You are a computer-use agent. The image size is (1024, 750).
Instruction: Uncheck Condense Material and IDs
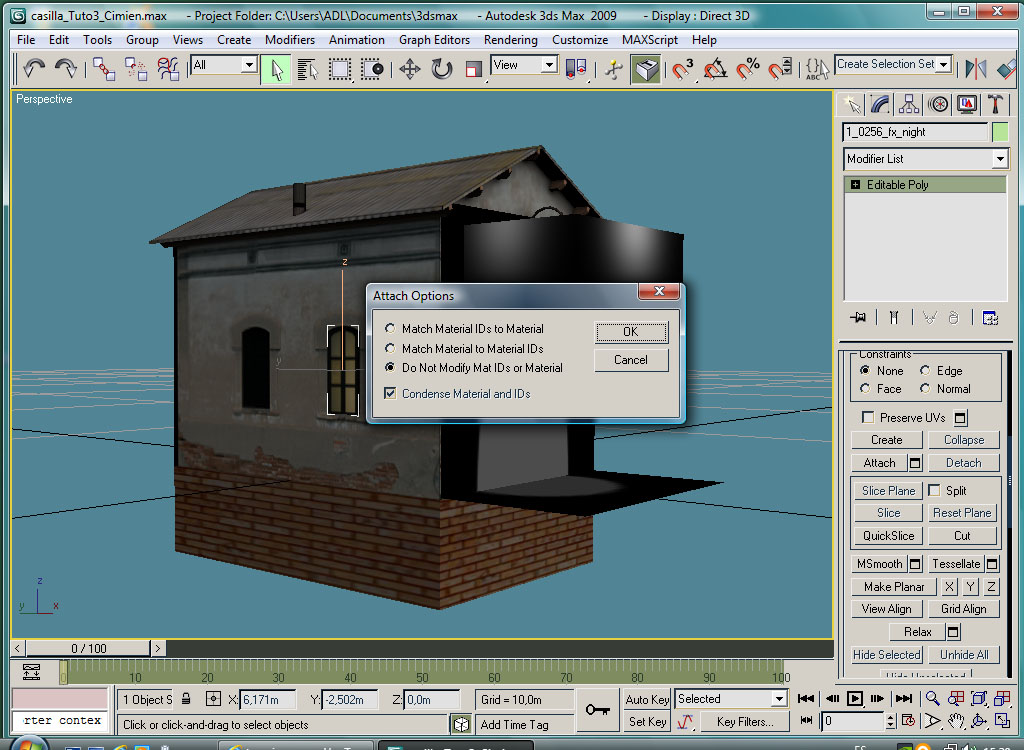(x=390, y=394)
